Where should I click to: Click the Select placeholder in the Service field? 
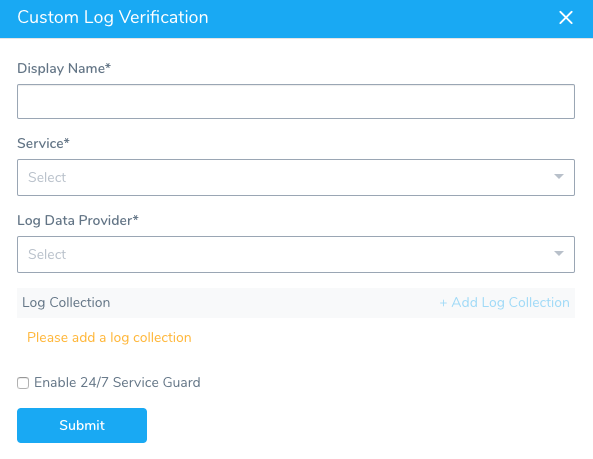(47, 177)
